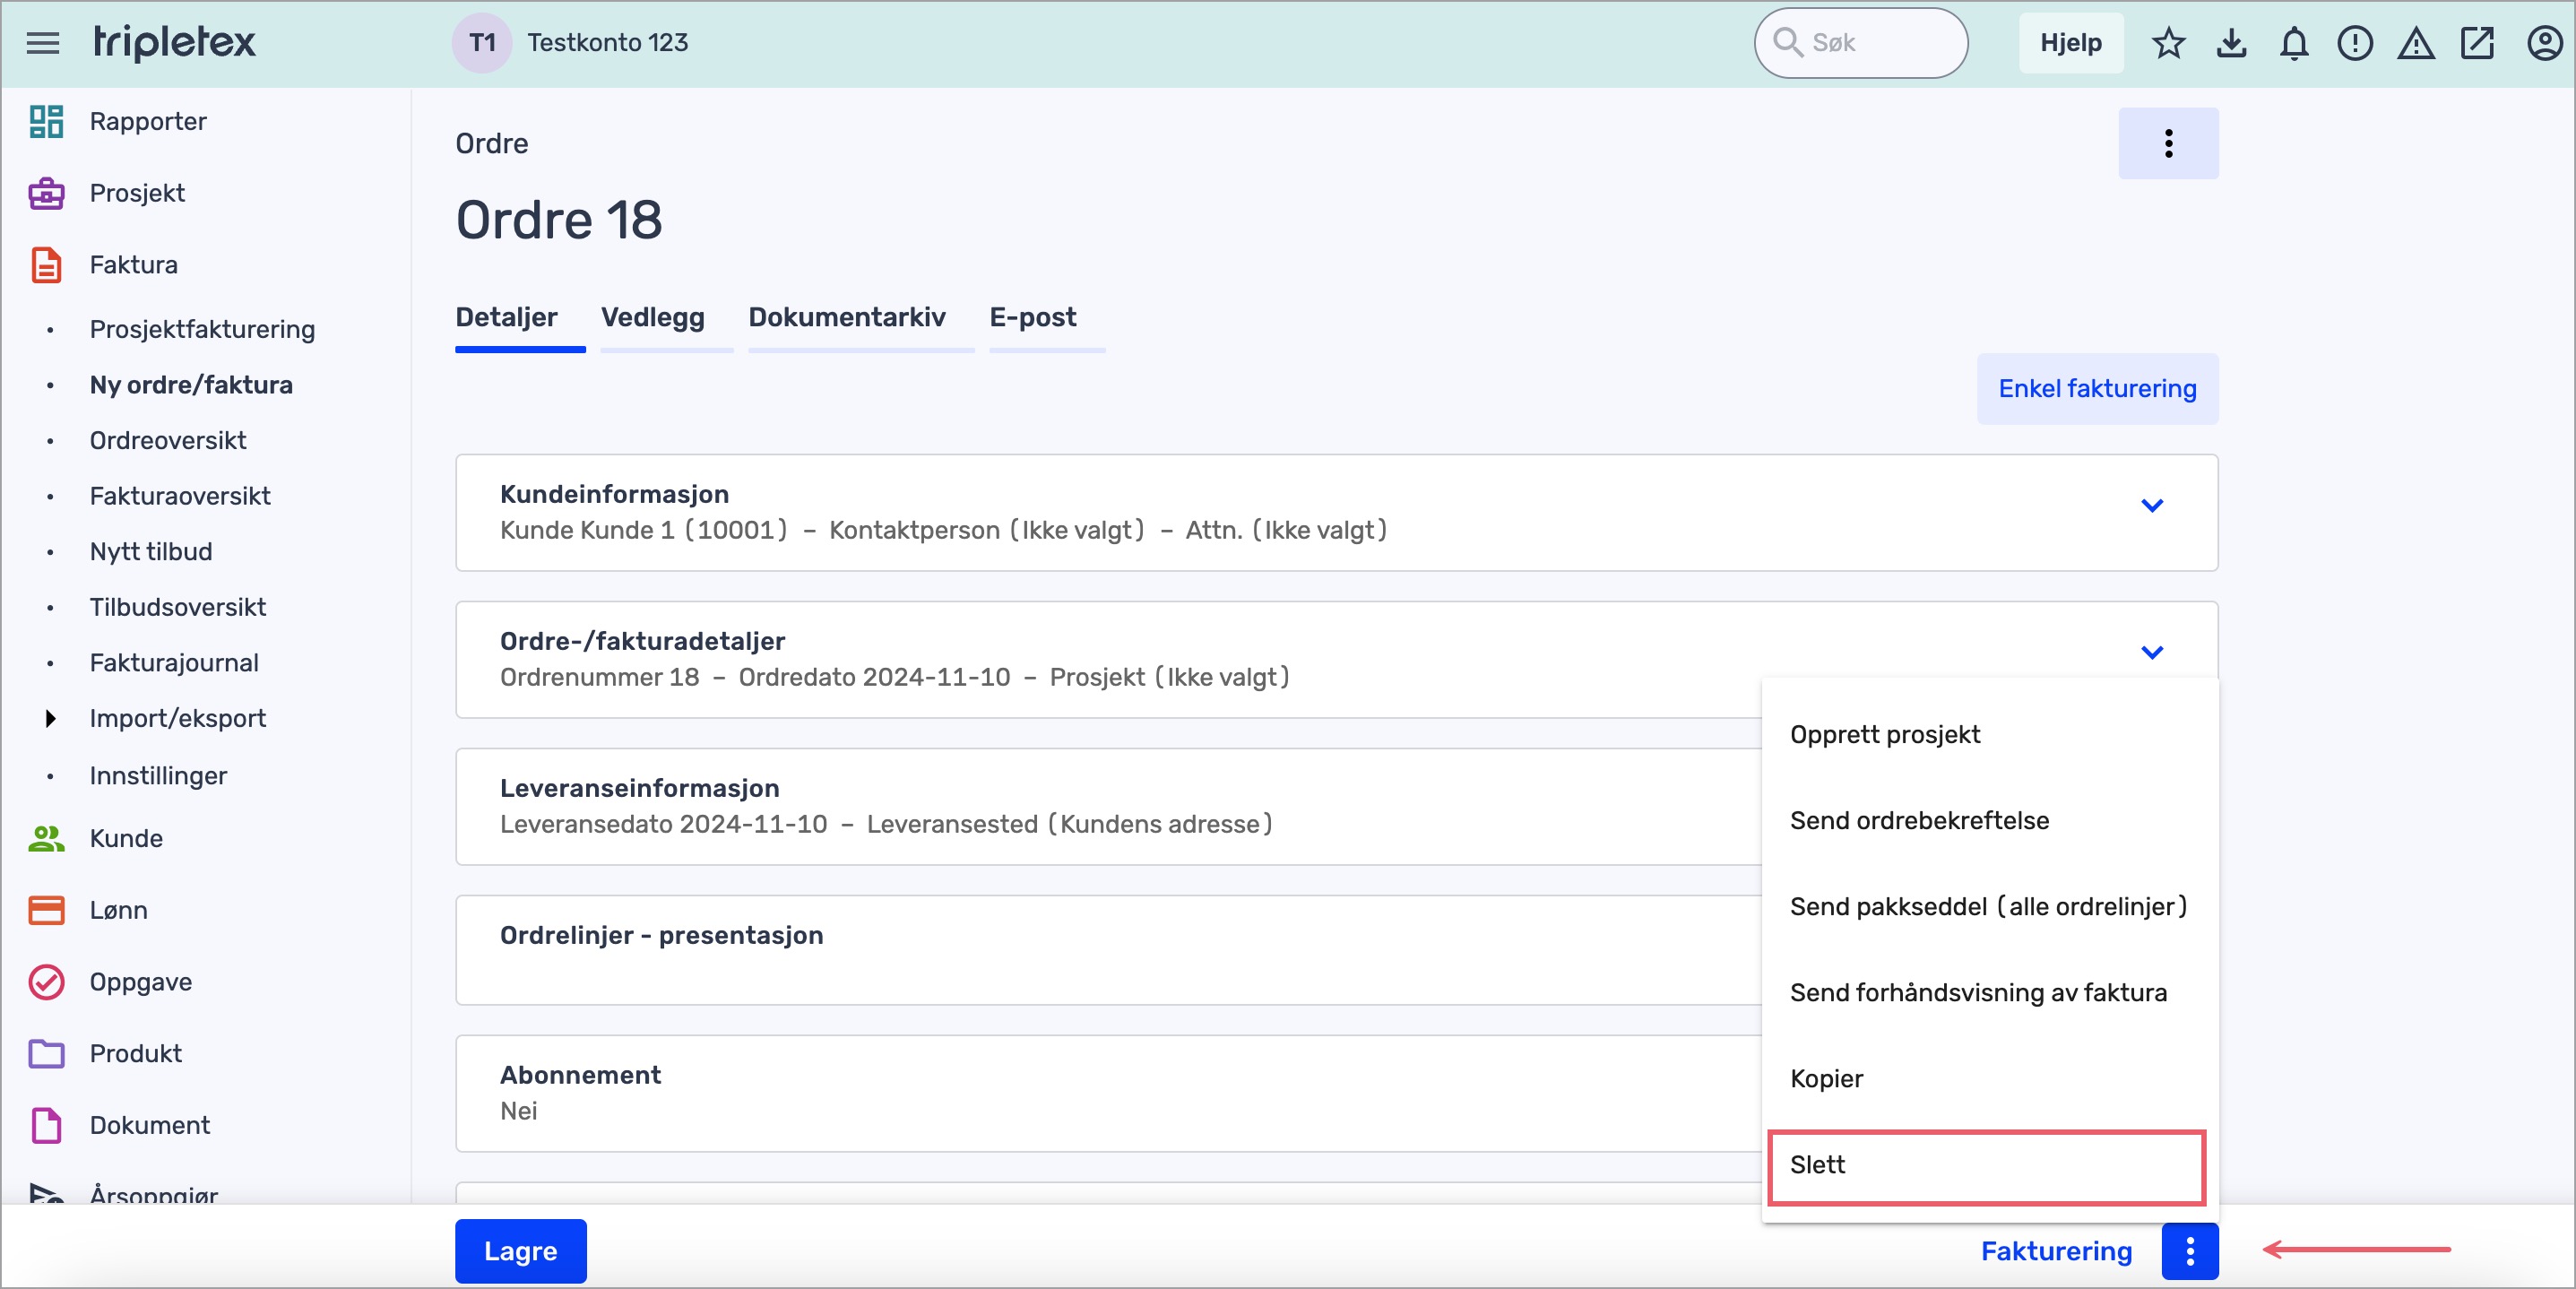Expand the Ordrelinjer - presentasjon panel
This screenshot has width=2576, height=1289.
(x=1108, y=949)
